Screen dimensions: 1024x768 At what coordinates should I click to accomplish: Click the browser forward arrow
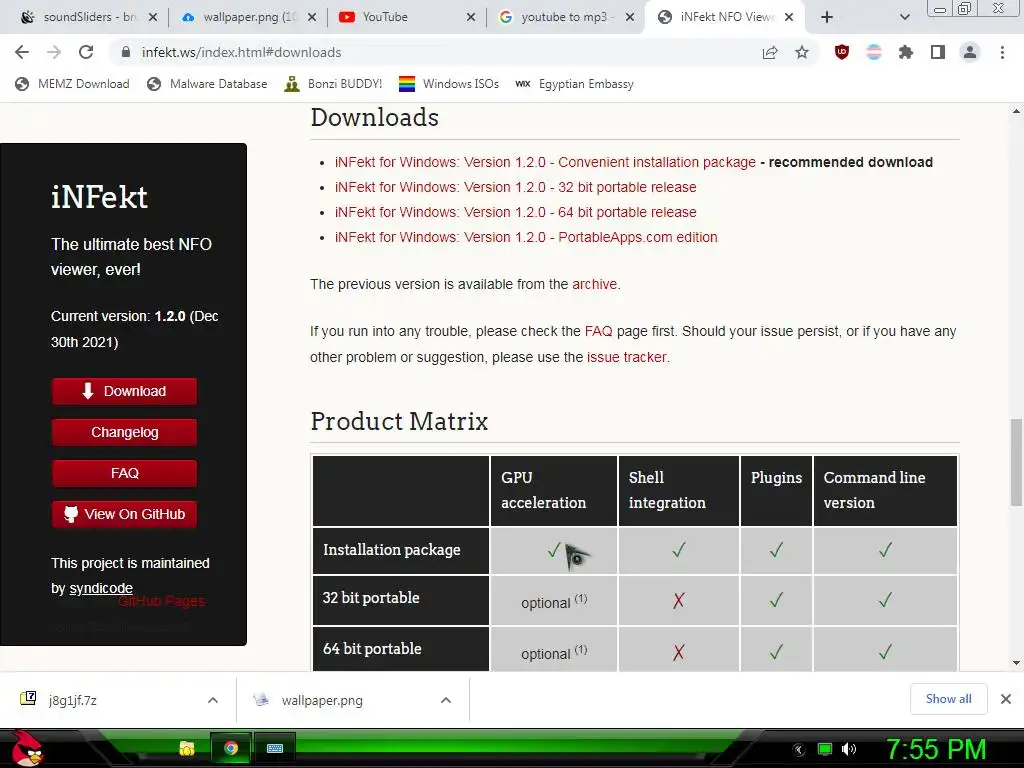[54, 52]
